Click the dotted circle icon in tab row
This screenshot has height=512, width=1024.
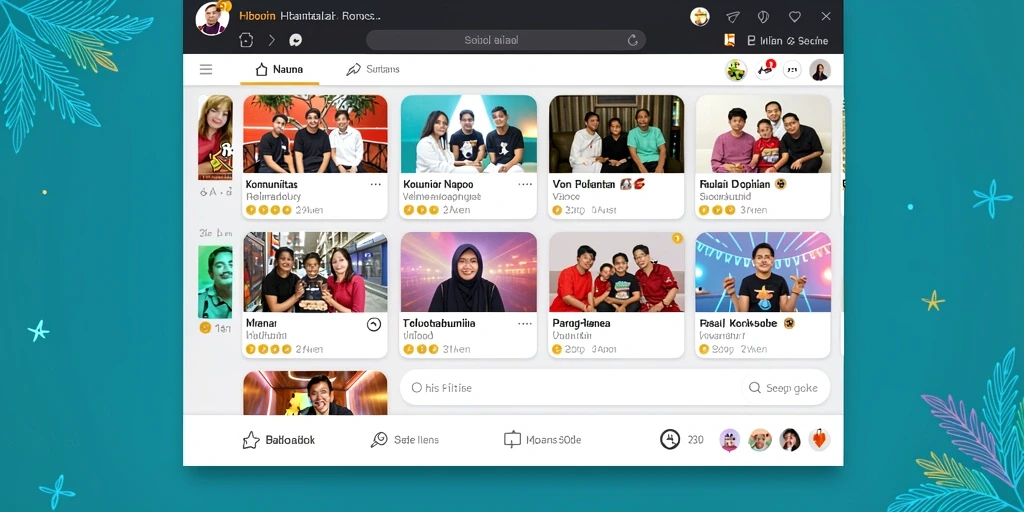[792, 69]
